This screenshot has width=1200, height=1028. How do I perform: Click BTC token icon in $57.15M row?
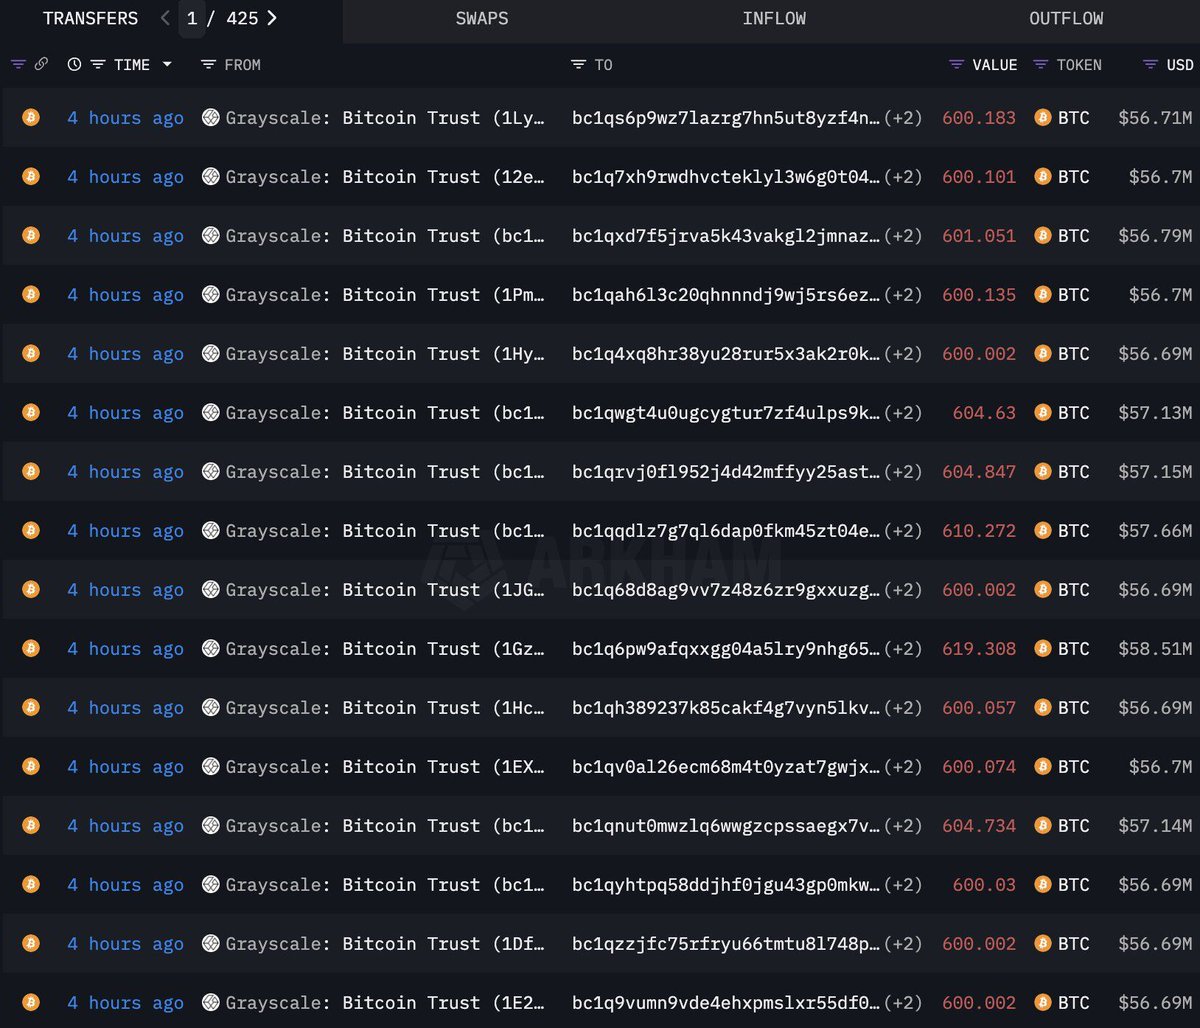pos(1043,471)
